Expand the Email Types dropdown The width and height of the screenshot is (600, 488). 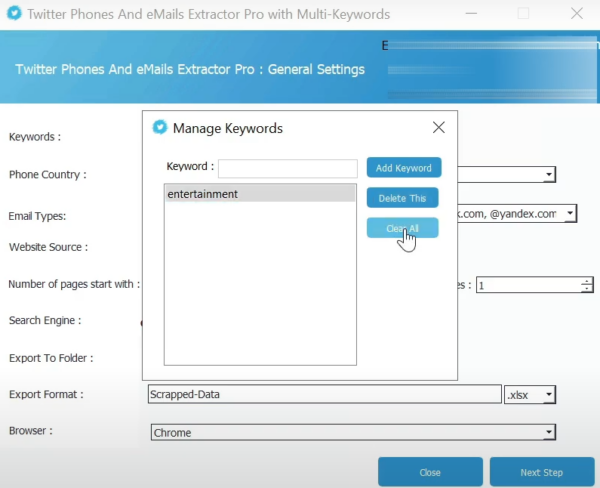pyautogui.click(x=569, y=213)
